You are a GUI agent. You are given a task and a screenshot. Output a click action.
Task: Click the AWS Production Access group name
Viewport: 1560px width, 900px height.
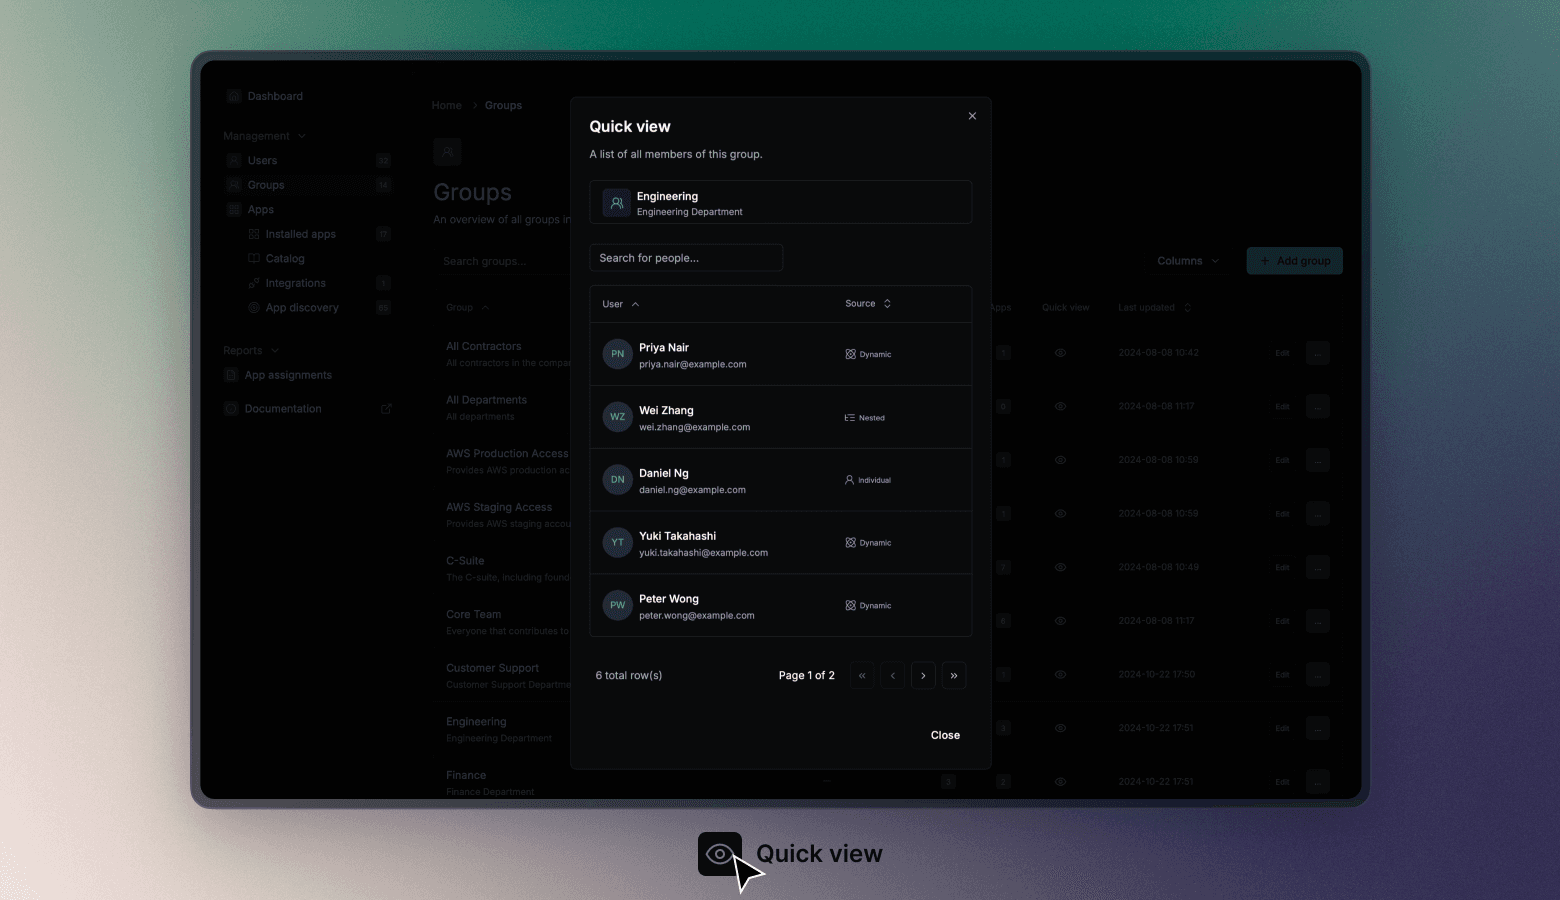(x=507, y=454)
